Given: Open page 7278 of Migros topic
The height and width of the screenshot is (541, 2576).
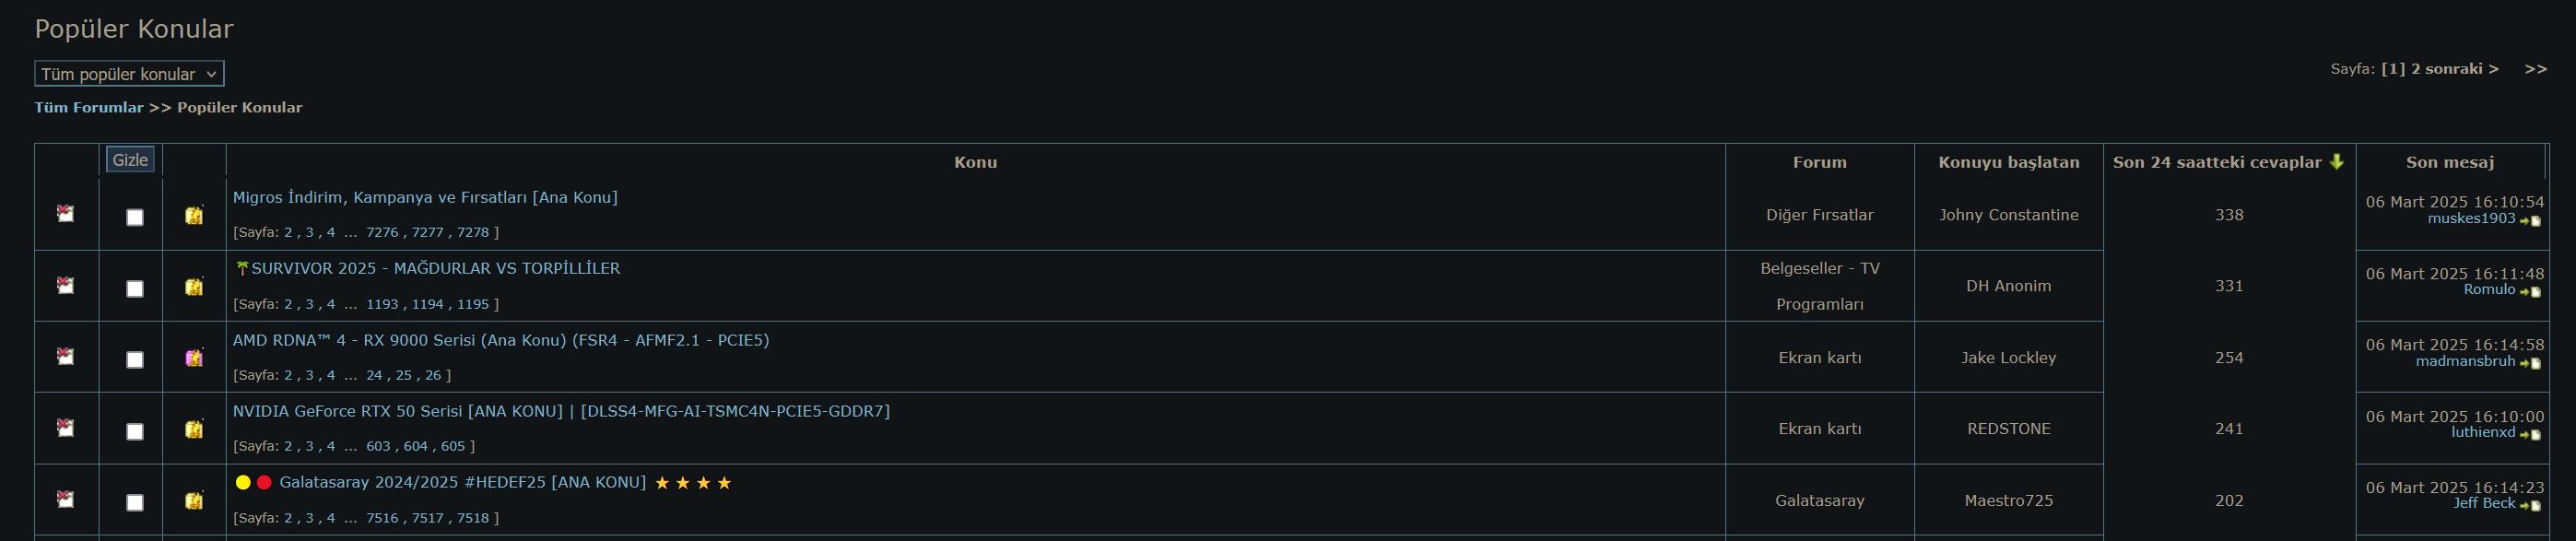Looking at the screenshot, I should coord(473,232).
